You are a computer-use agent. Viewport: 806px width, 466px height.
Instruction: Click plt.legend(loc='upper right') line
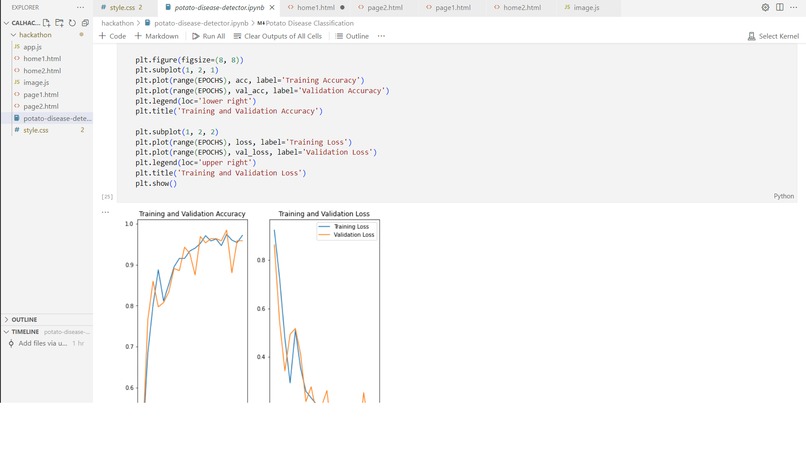(x=196, y=163)
